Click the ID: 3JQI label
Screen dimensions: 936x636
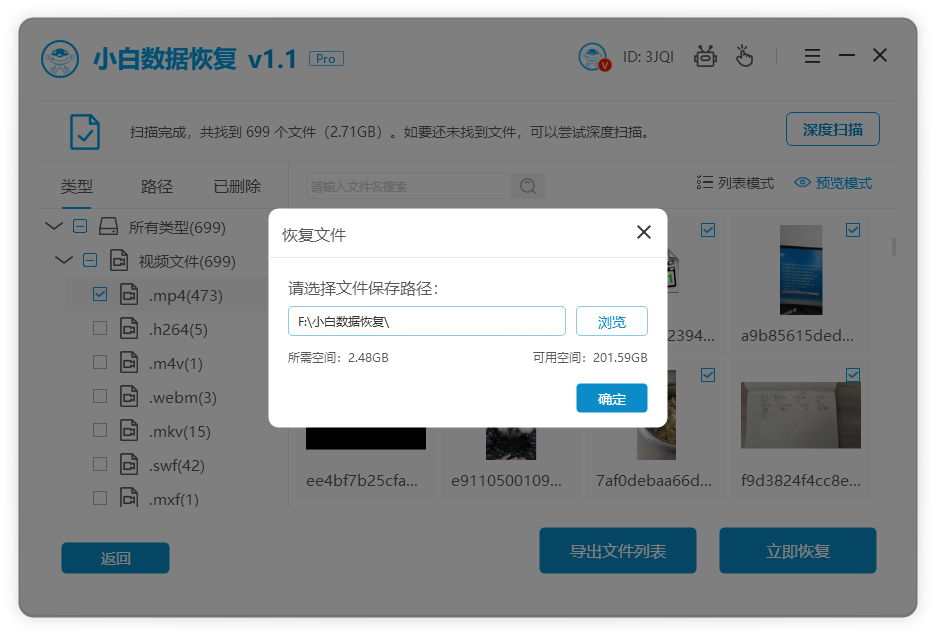pos(648,57)
